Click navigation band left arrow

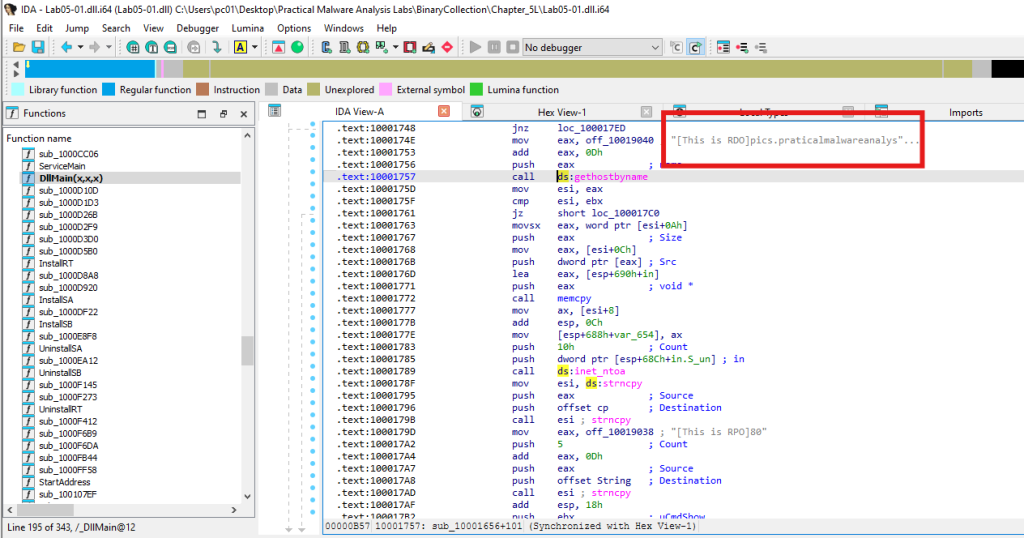(x=16, y=65)
